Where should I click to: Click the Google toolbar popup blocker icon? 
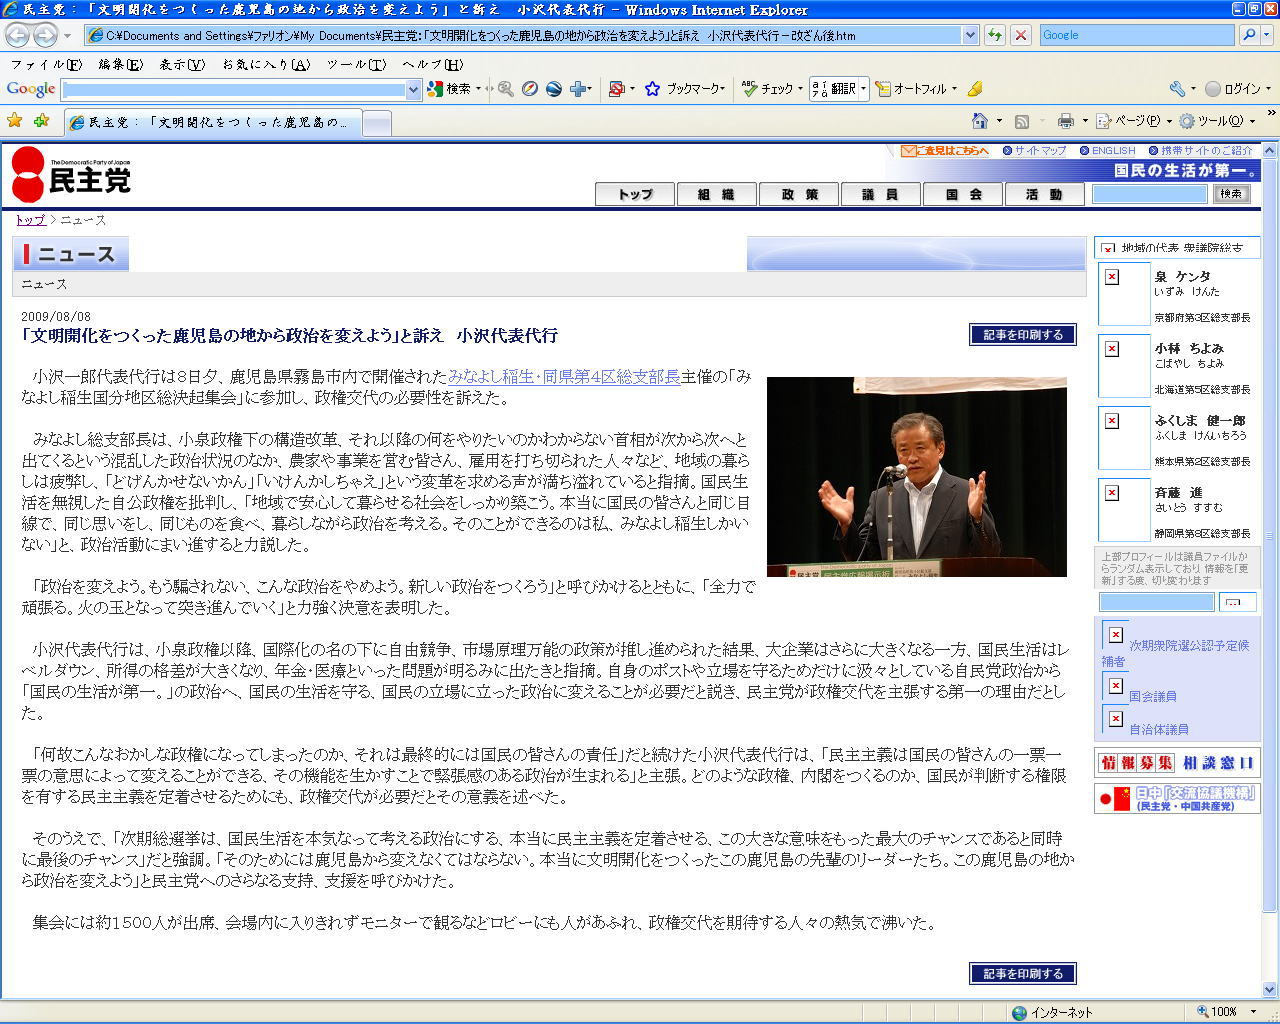616,89
